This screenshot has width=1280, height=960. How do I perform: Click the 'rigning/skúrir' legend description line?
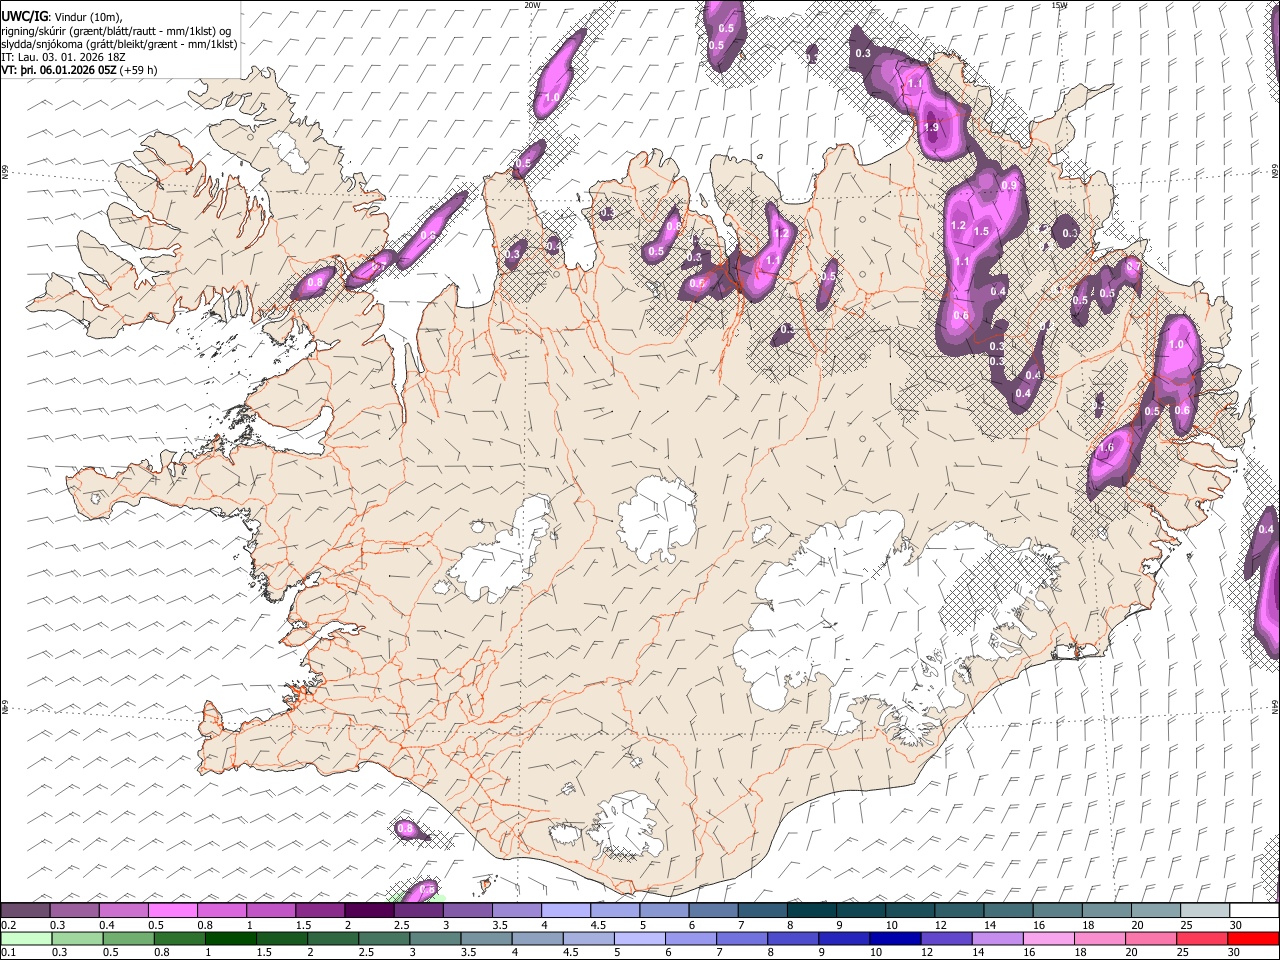click(x=116, y=32)
